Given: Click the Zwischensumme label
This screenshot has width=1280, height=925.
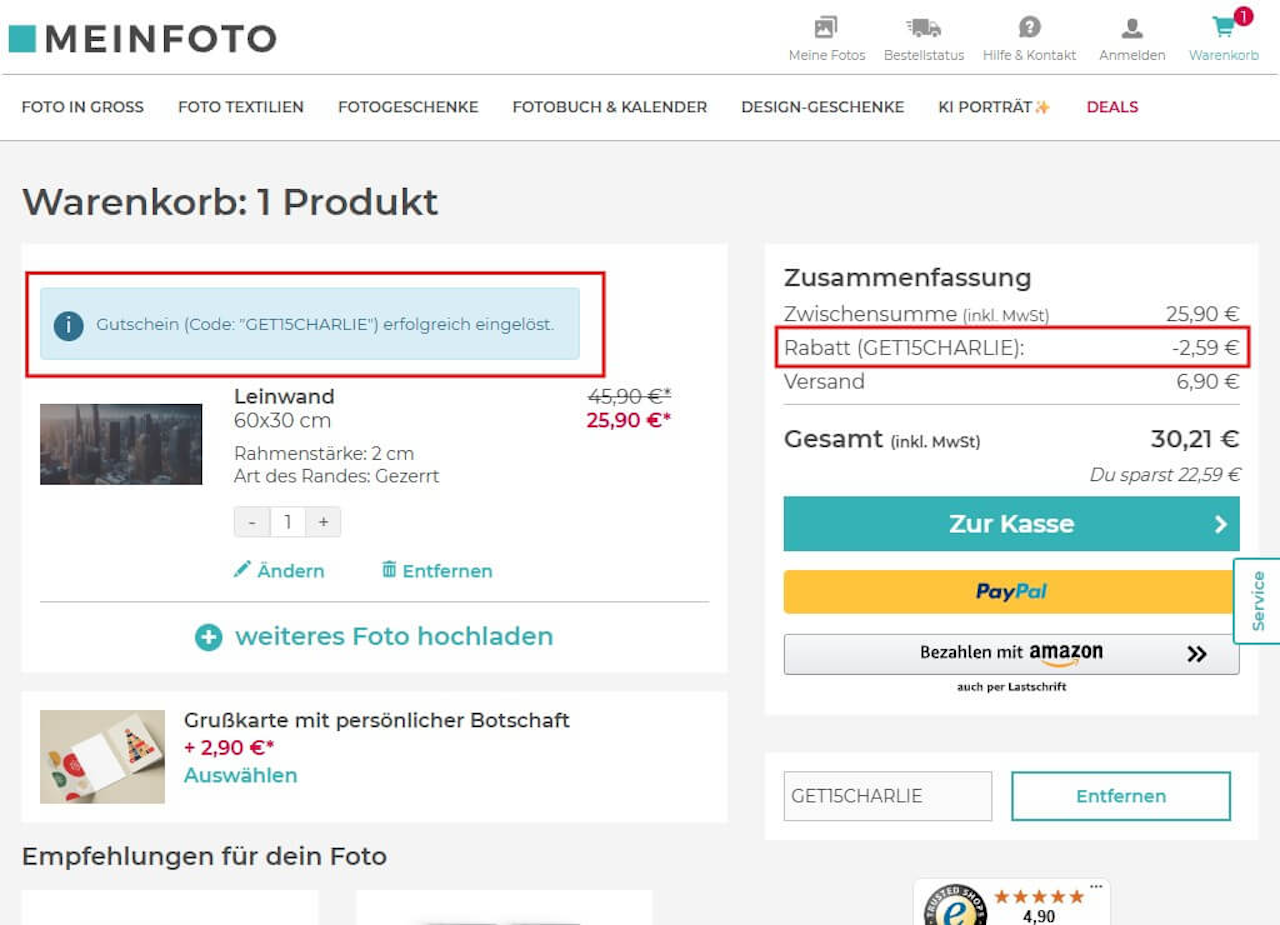Looking at the screenshot, I should point(870,314).
